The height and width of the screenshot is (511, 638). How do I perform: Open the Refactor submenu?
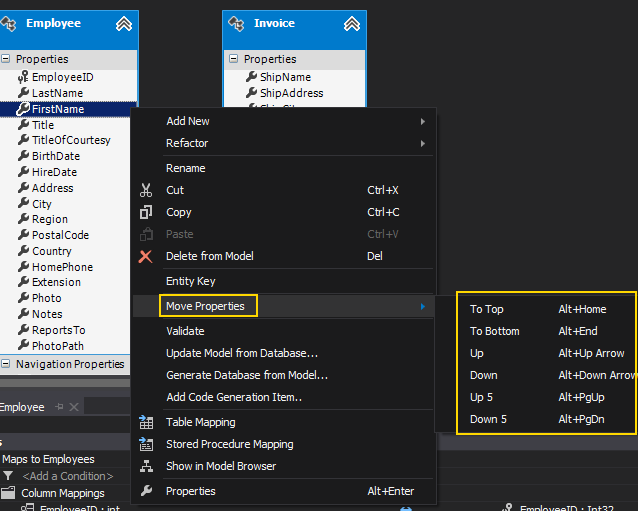[x=187, y=143]
